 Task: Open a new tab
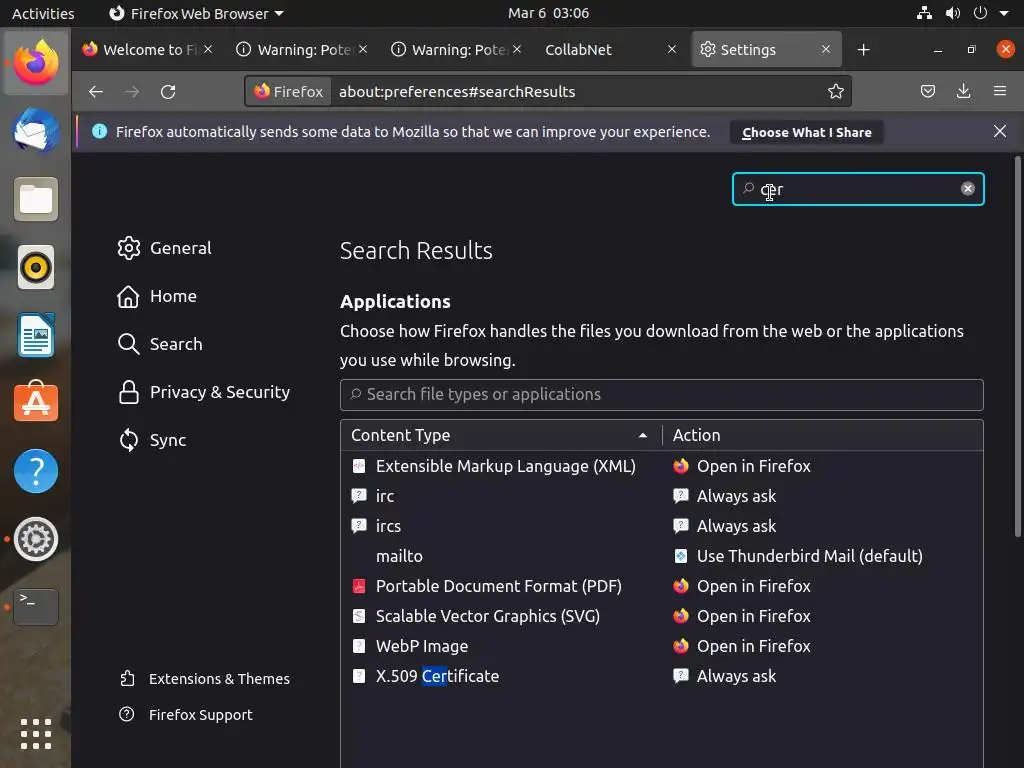click(864, 50)
